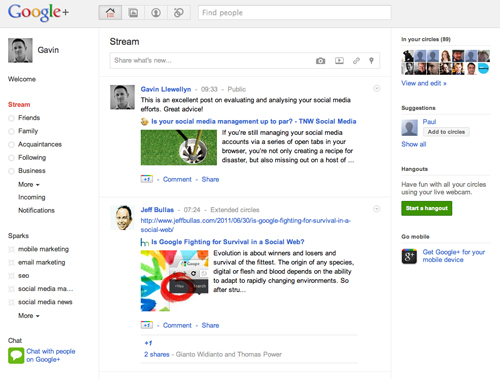Click the green chat bubble icon

[x=16, y=355]
